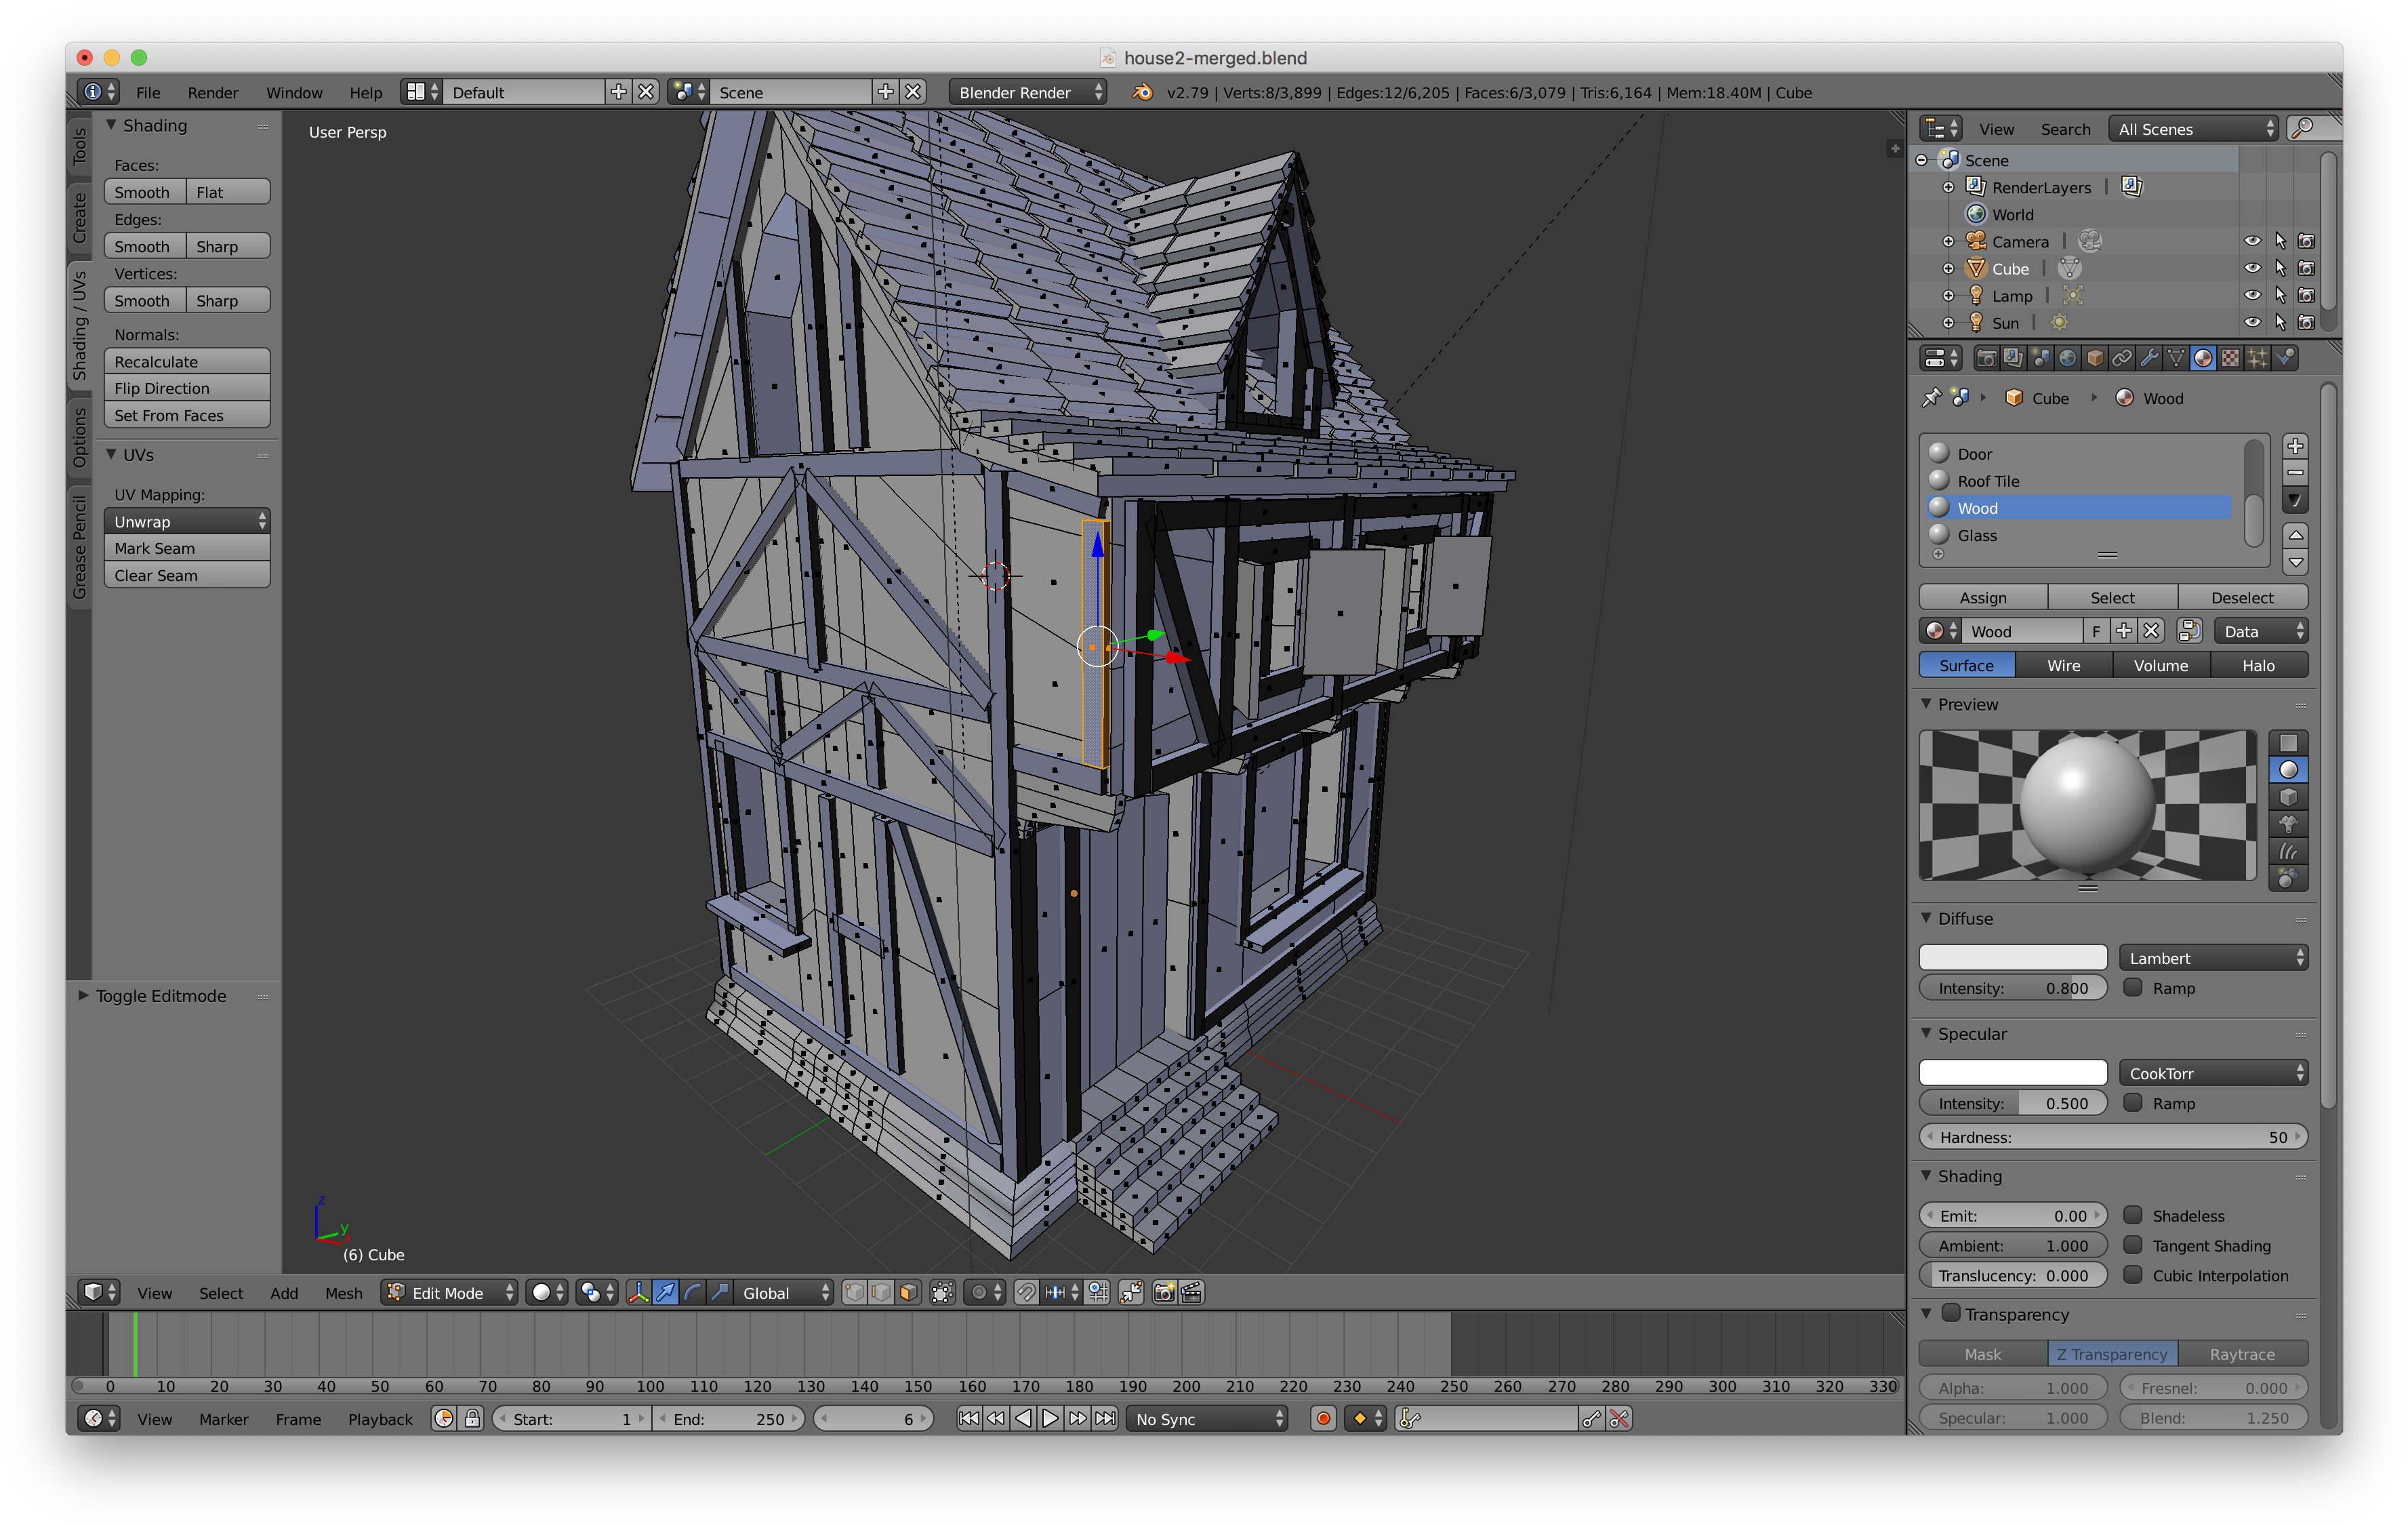Toggle viewport visibility of the Lamp in Outliner
The height and width of the screenshot is (1526, 2408).
coord(2253,295)
